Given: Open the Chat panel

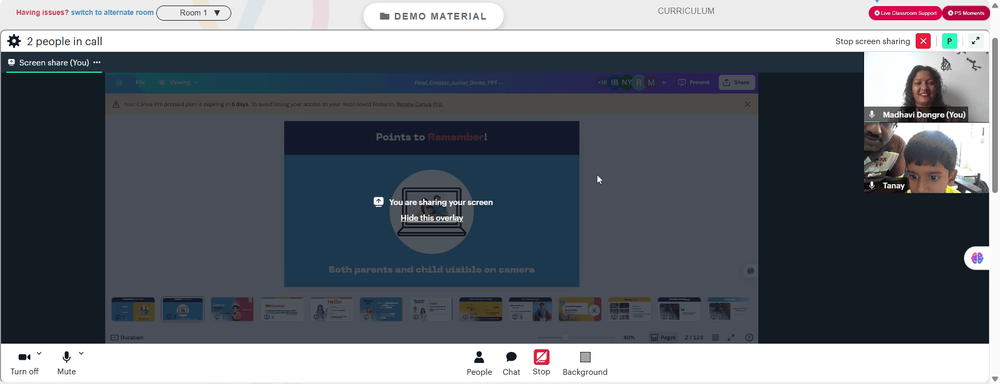Looking at the screenshot, I should click(511, 364).
